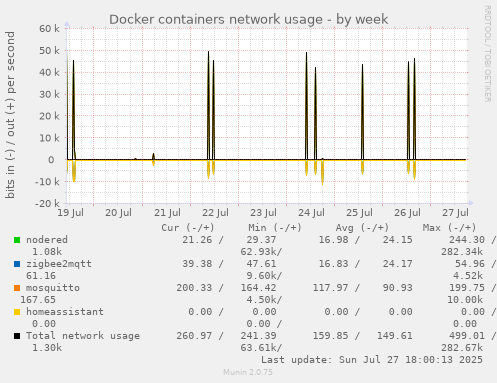Click the '20 k' y-axis label

[49, 116]
